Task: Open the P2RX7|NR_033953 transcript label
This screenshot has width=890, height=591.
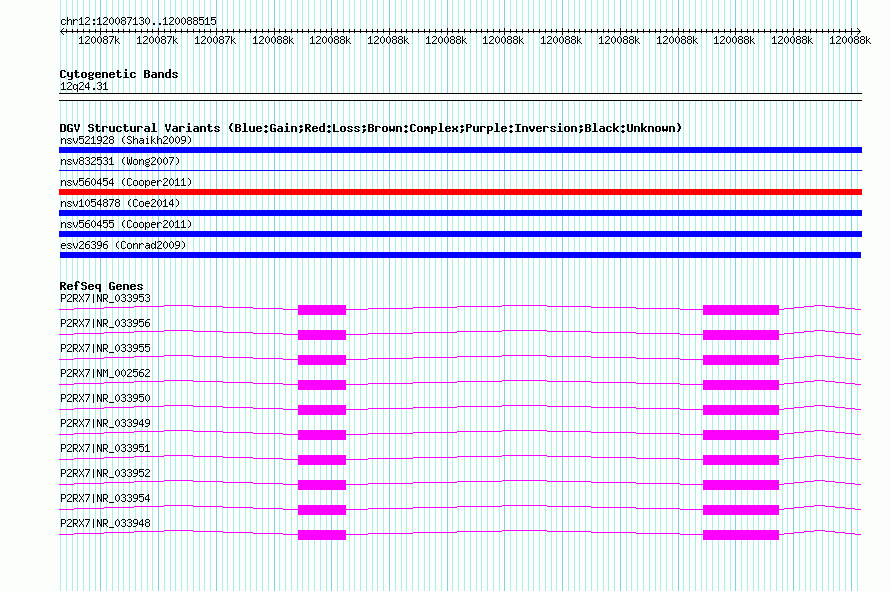Action: [x=105, y=298]
